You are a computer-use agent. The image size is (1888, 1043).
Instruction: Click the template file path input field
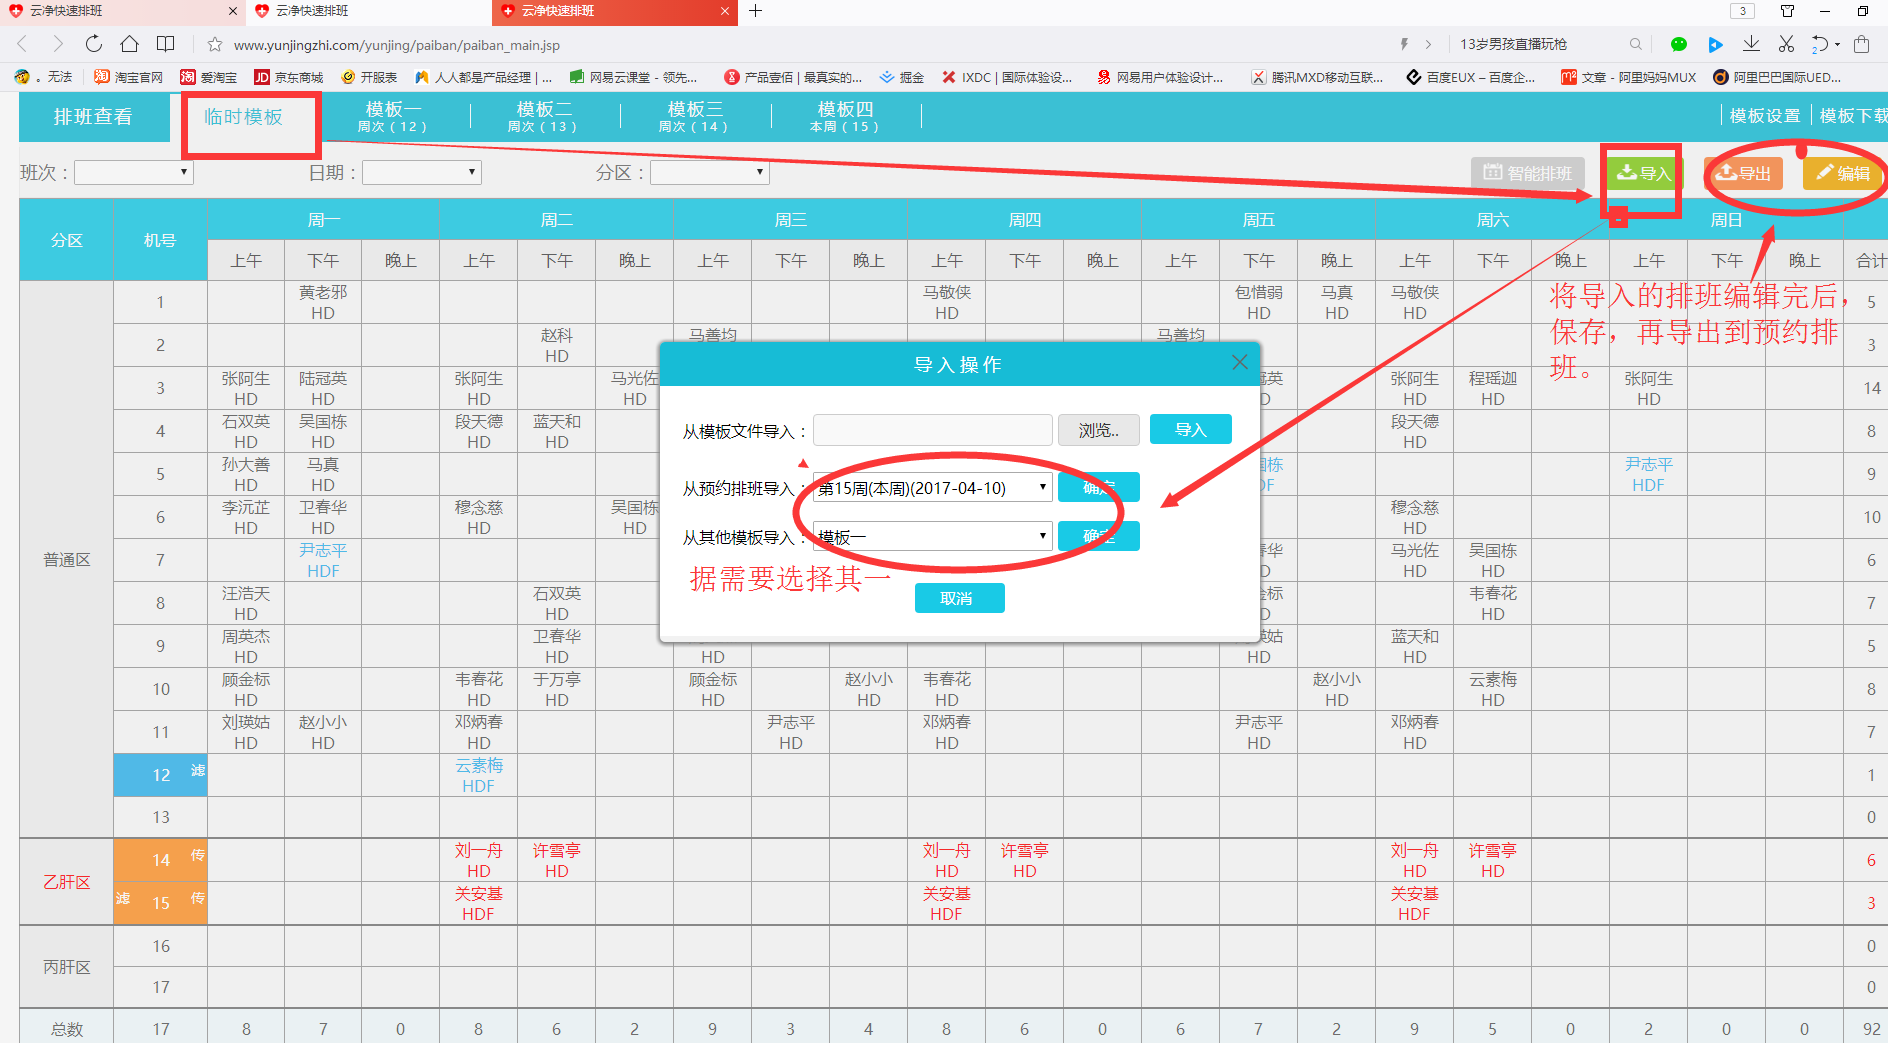tap(932, 430)
